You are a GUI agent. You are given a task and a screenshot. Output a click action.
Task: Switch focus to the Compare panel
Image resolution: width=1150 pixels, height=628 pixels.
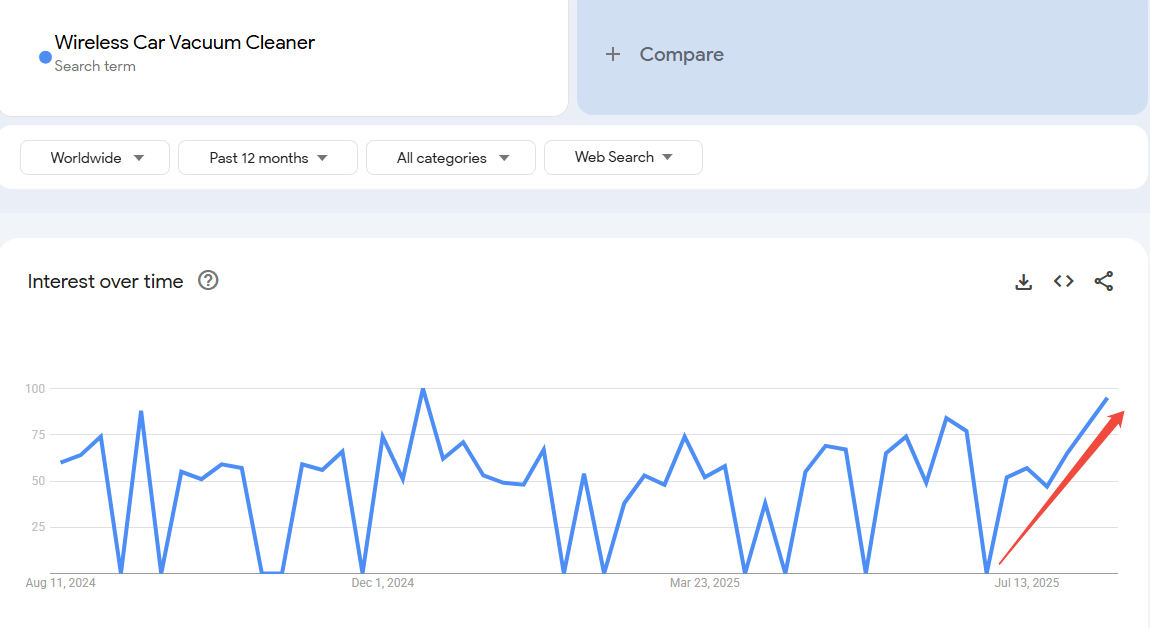pyautogui.click(x=862, y=54)
